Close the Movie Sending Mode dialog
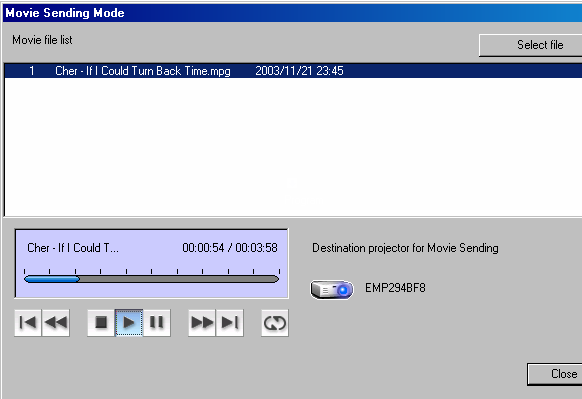582x399 pixels. [555, 374]
